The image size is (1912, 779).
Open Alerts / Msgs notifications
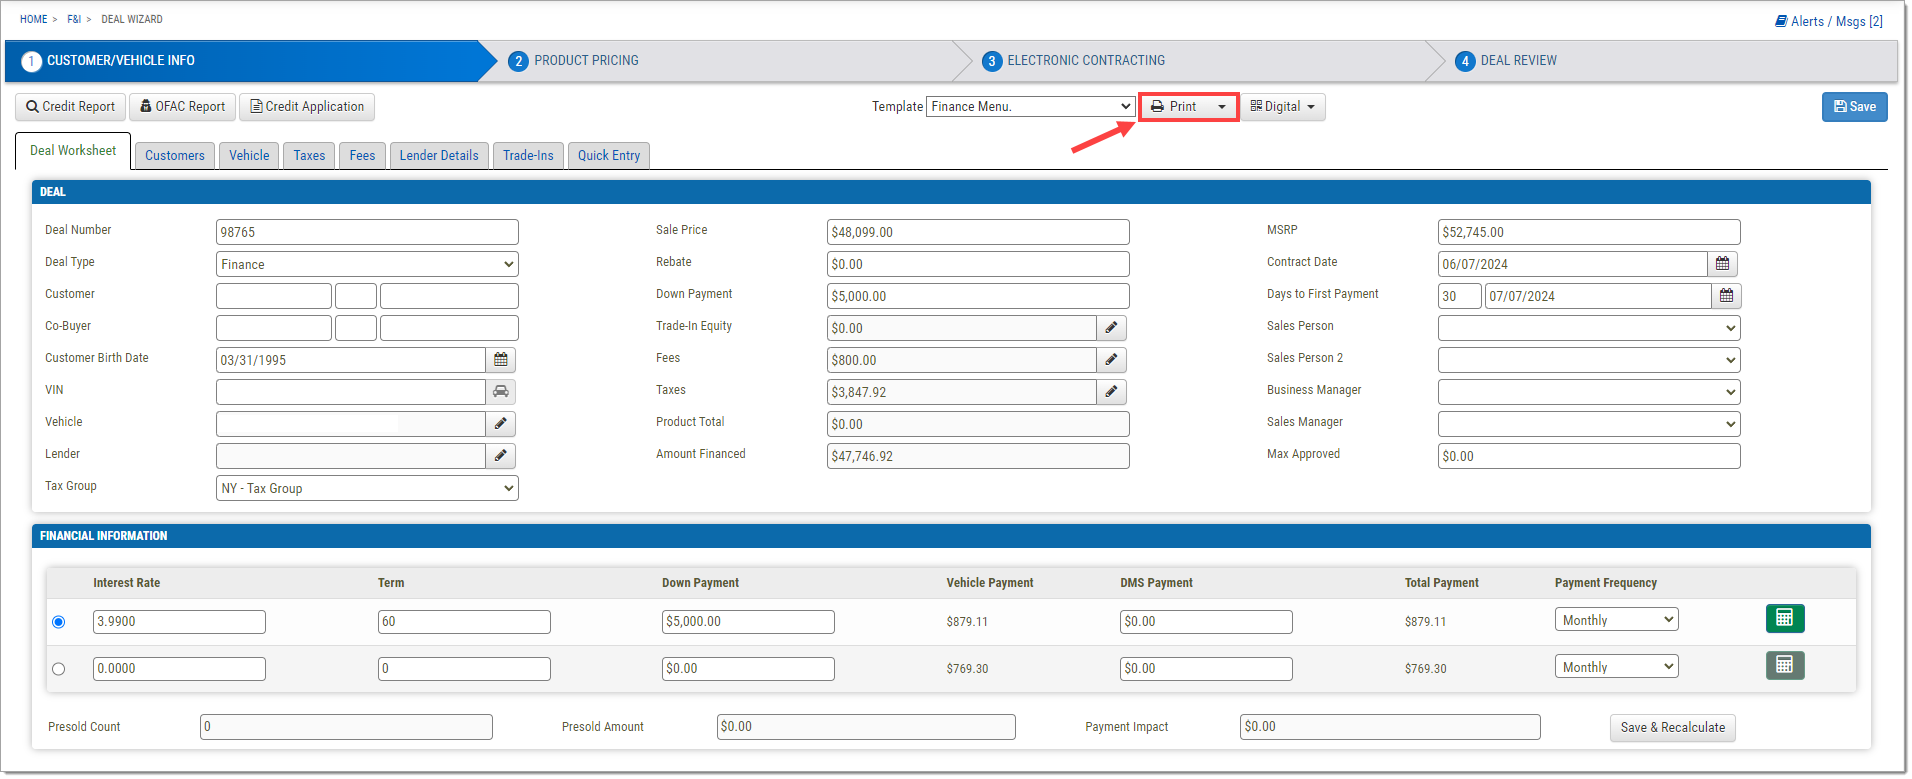pyautogui.click(x=1828, y=21)
